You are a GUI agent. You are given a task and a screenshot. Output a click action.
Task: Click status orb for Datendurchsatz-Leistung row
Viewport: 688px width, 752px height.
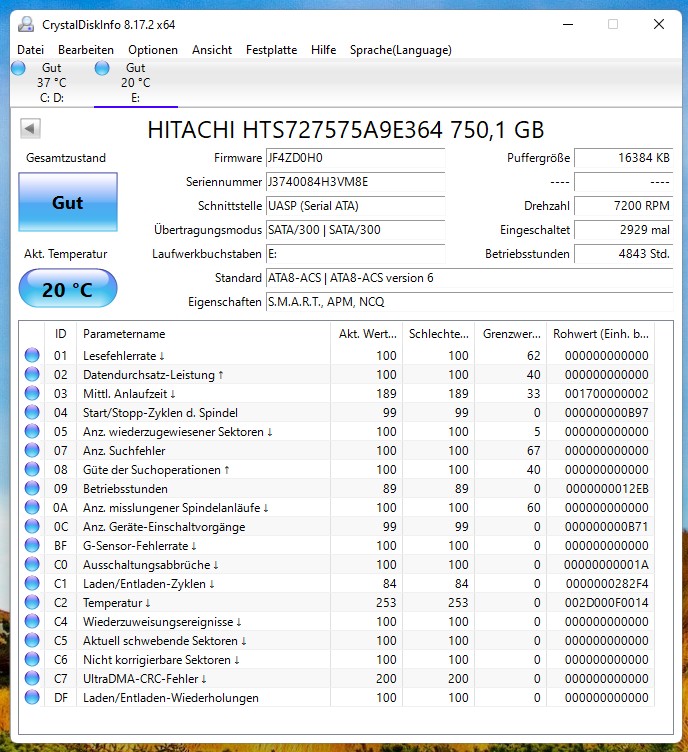tap(32, 374)
